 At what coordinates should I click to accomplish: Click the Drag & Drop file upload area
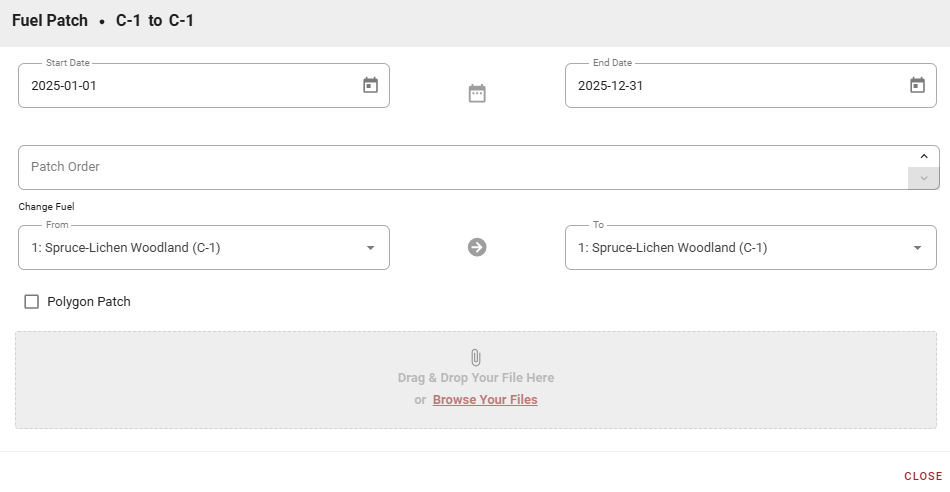tap(250, 380)
